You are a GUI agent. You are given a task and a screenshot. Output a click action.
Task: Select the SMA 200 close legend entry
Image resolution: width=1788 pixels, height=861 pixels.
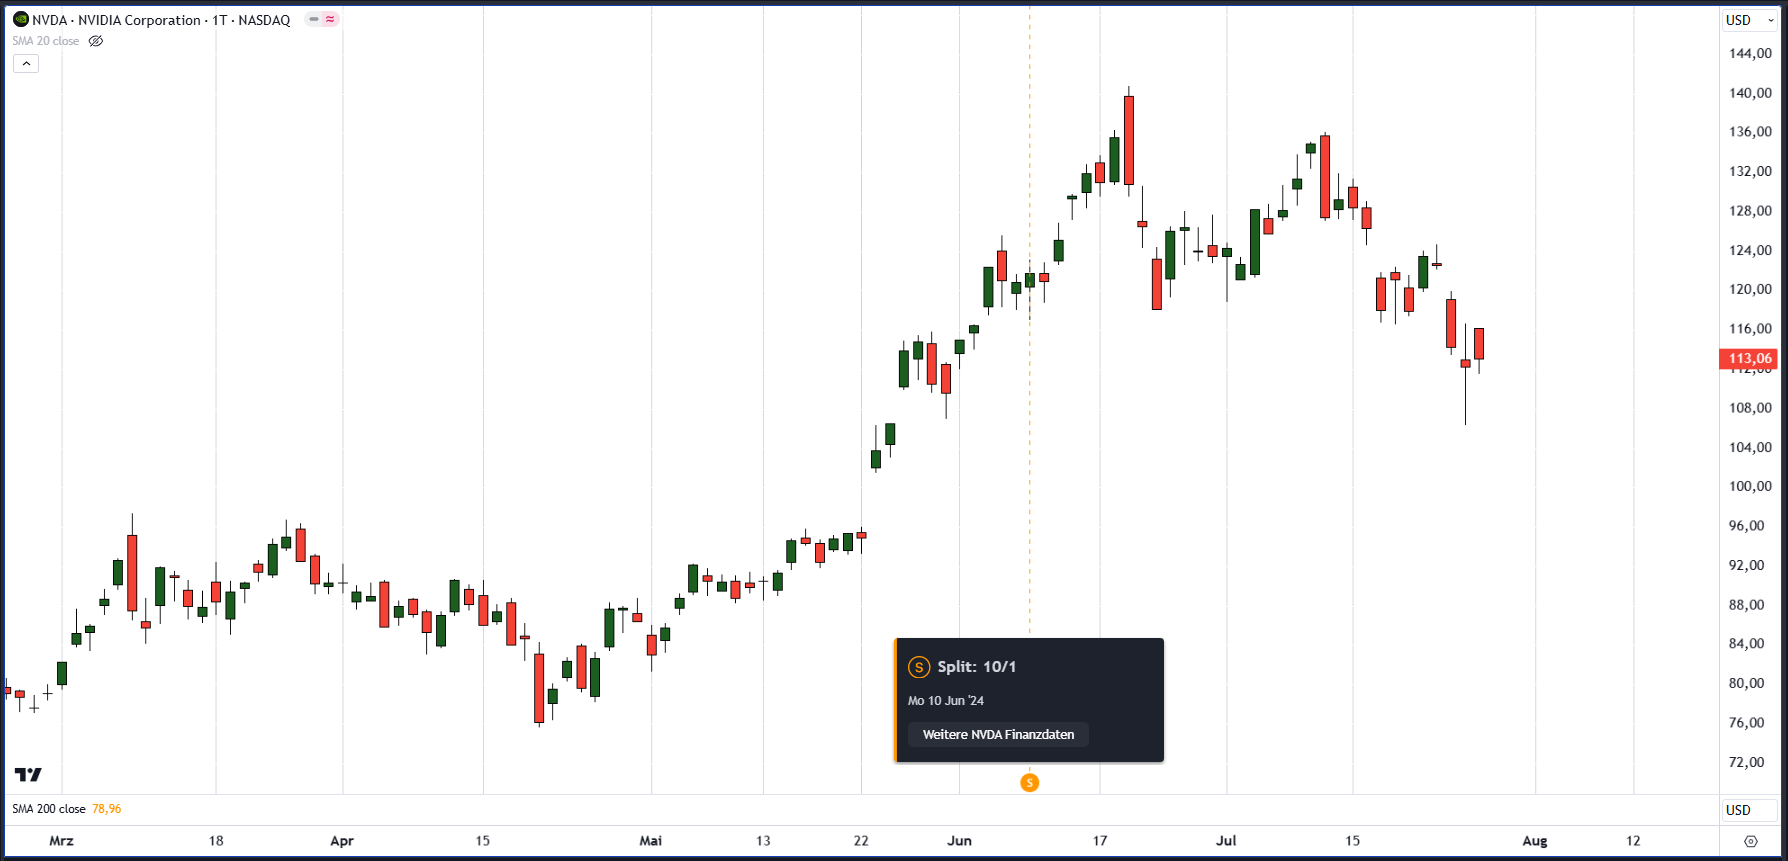tap(49, 809)
